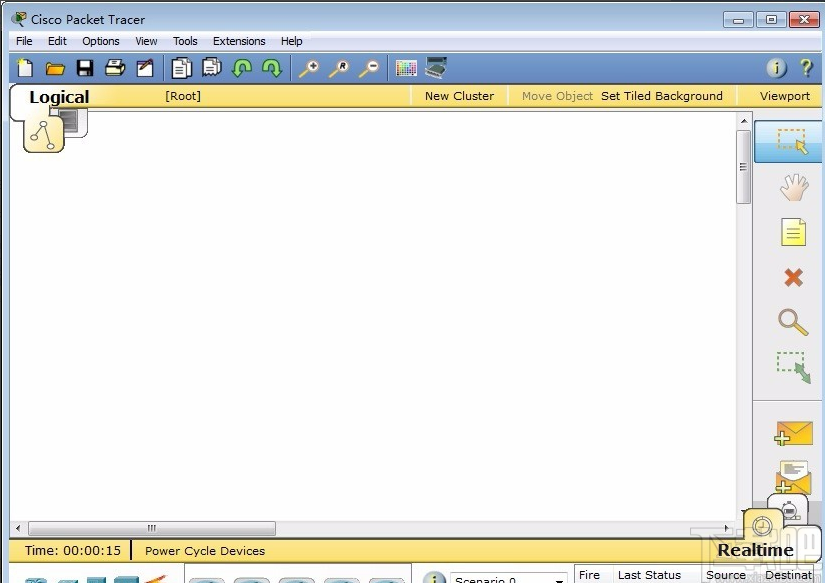
Task: Open the Extensions menu
Action: pyautogui.click(x=239, y=41)
